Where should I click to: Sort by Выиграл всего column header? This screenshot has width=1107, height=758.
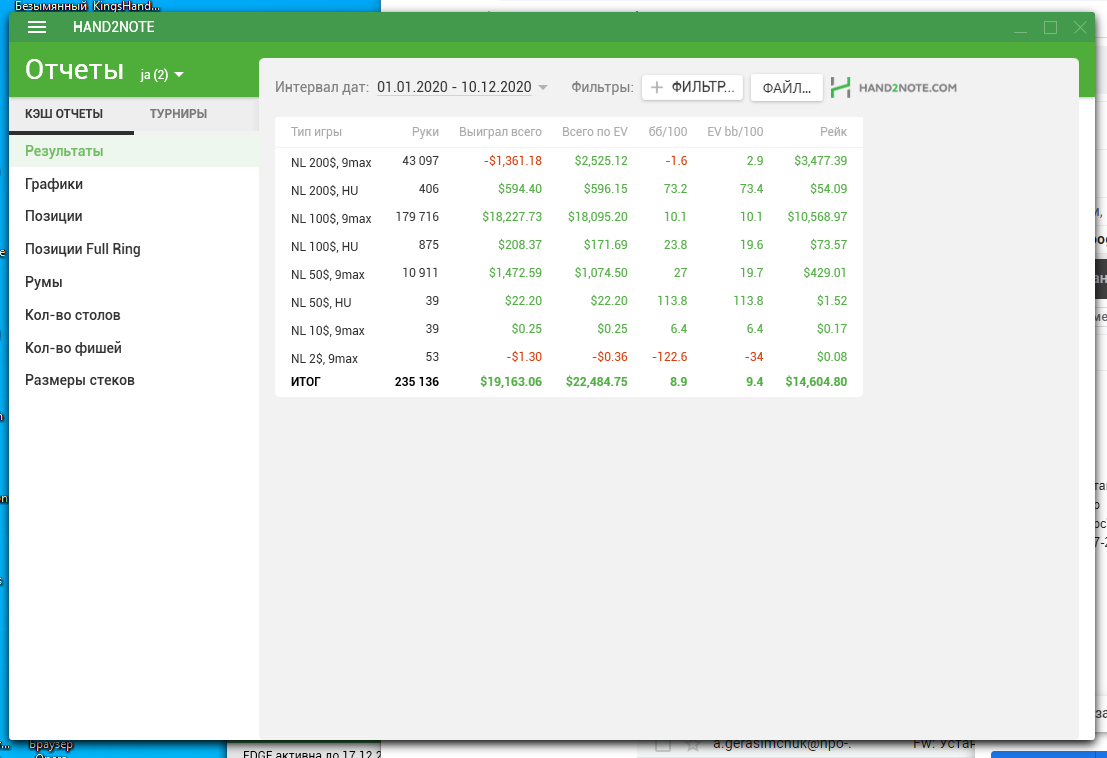500,132
